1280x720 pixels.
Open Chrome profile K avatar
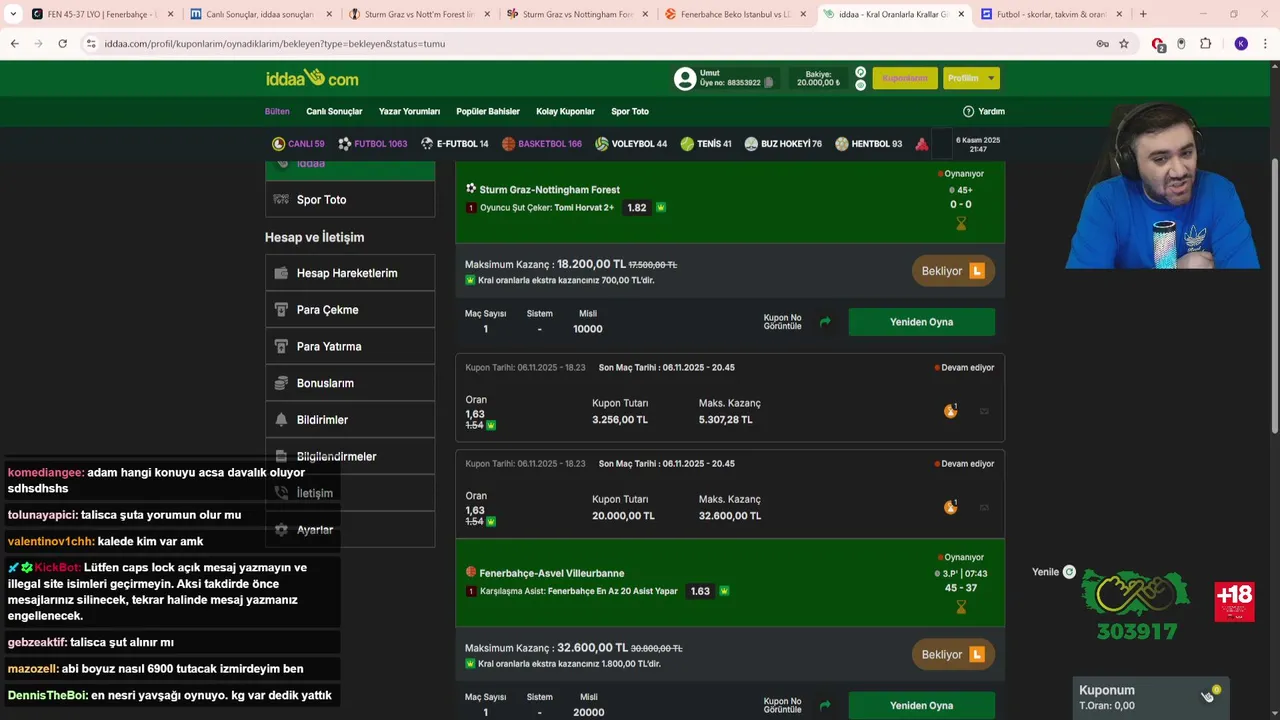point(1241,44)
